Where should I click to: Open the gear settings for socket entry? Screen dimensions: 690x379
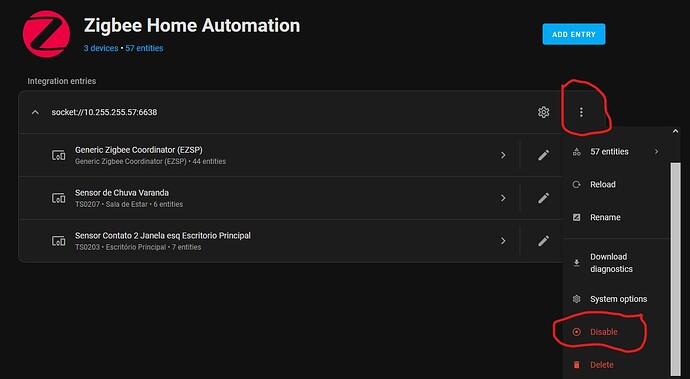[x=543, y=112]
